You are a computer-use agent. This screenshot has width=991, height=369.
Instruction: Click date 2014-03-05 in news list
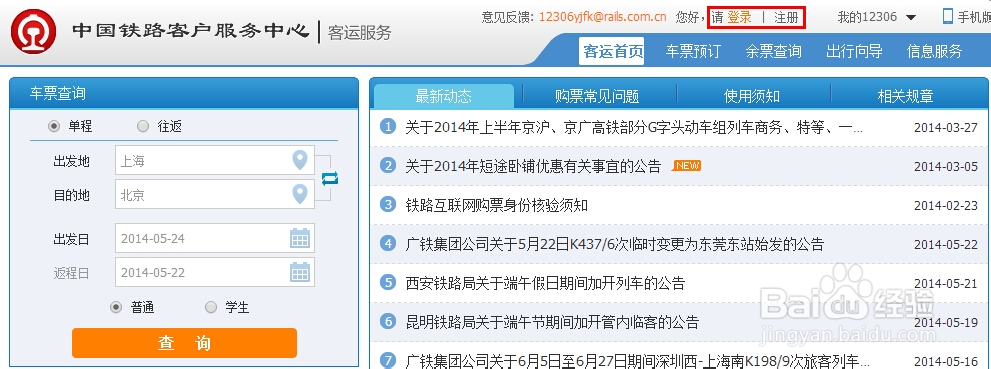click(x=945, y=167)
